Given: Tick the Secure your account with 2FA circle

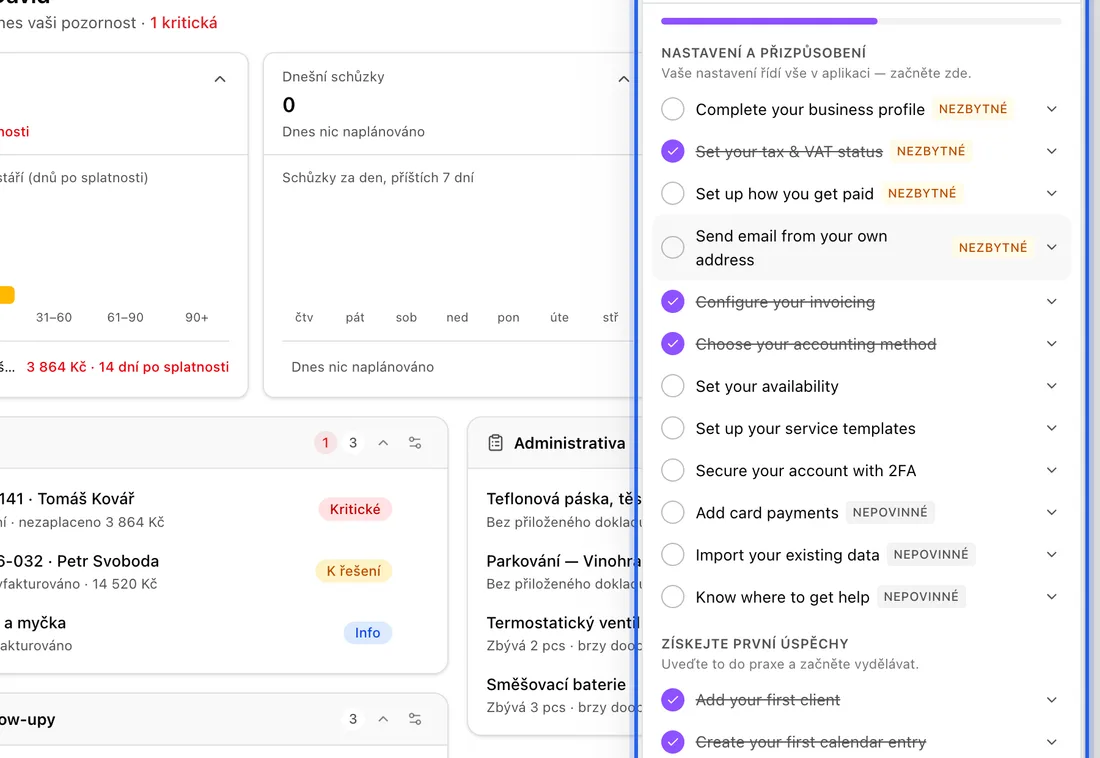Looking at the screenshot, I should [673, 470].
